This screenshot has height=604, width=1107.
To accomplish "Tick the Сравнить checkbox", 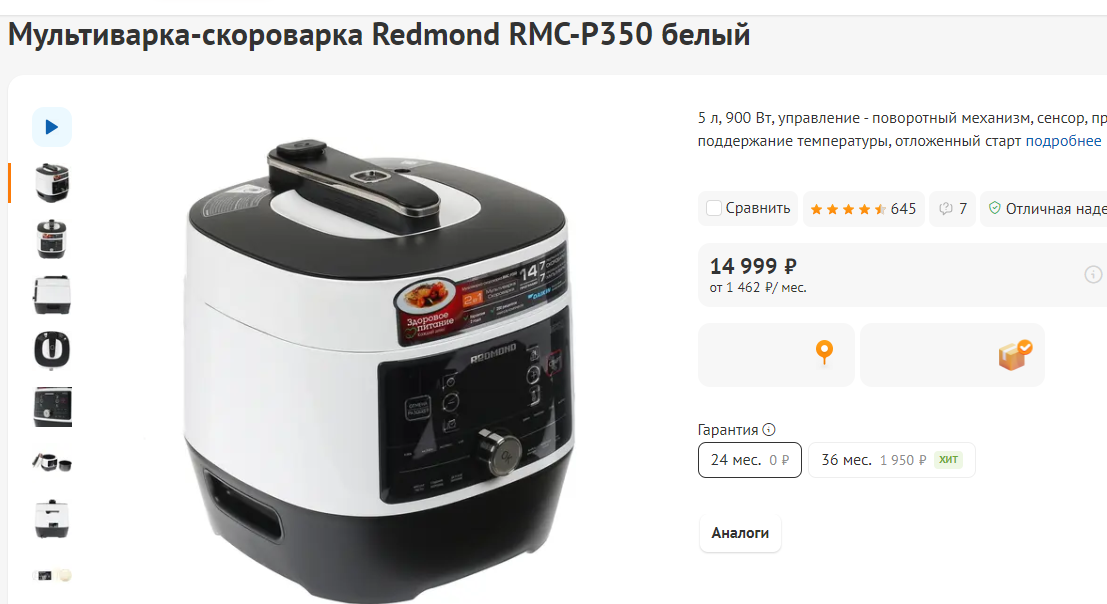I will pyautogui.click(x=714, y=208).
